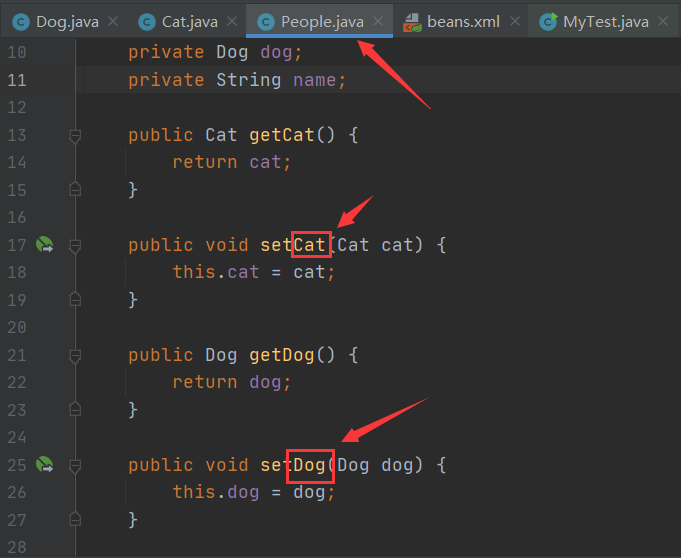Click the 'dog' field name on line 10

click(276, 53)
